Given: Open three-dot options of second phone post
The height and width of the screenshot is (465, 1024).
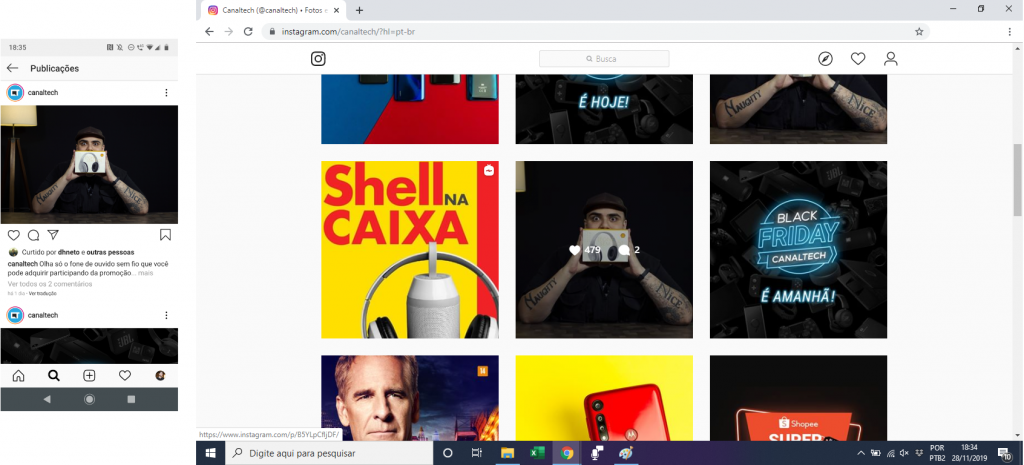Looking at the screenshot, I should [166, 315].
